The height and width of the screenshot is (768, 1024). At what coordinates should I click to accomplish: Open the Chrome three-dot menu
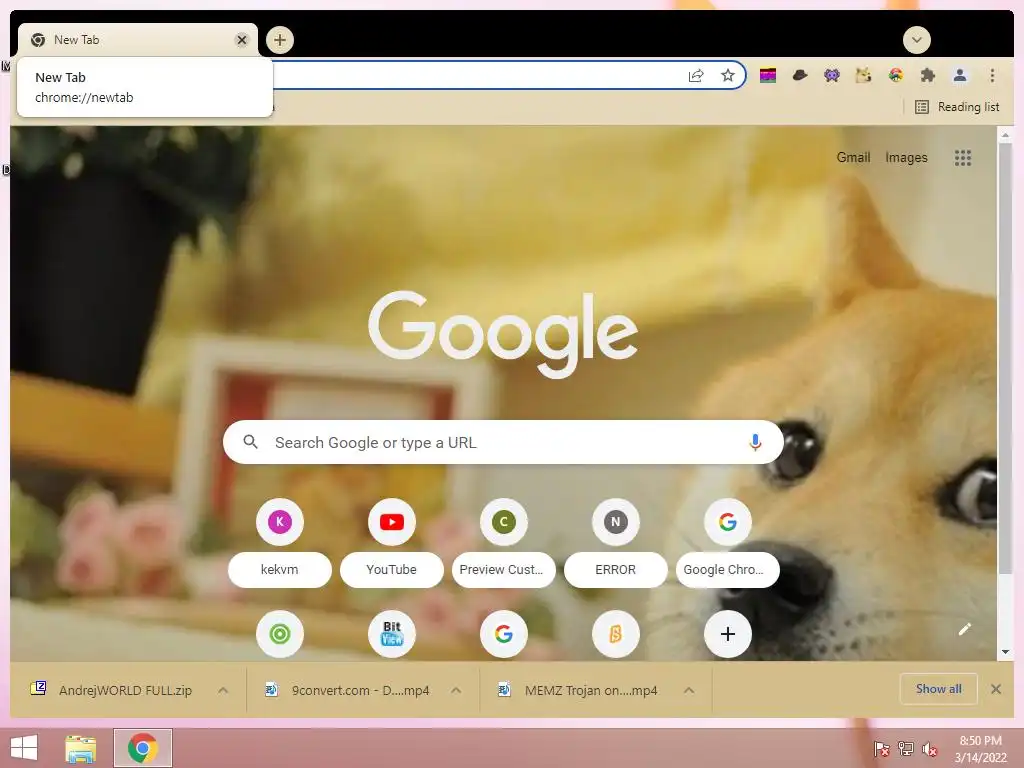992,76
